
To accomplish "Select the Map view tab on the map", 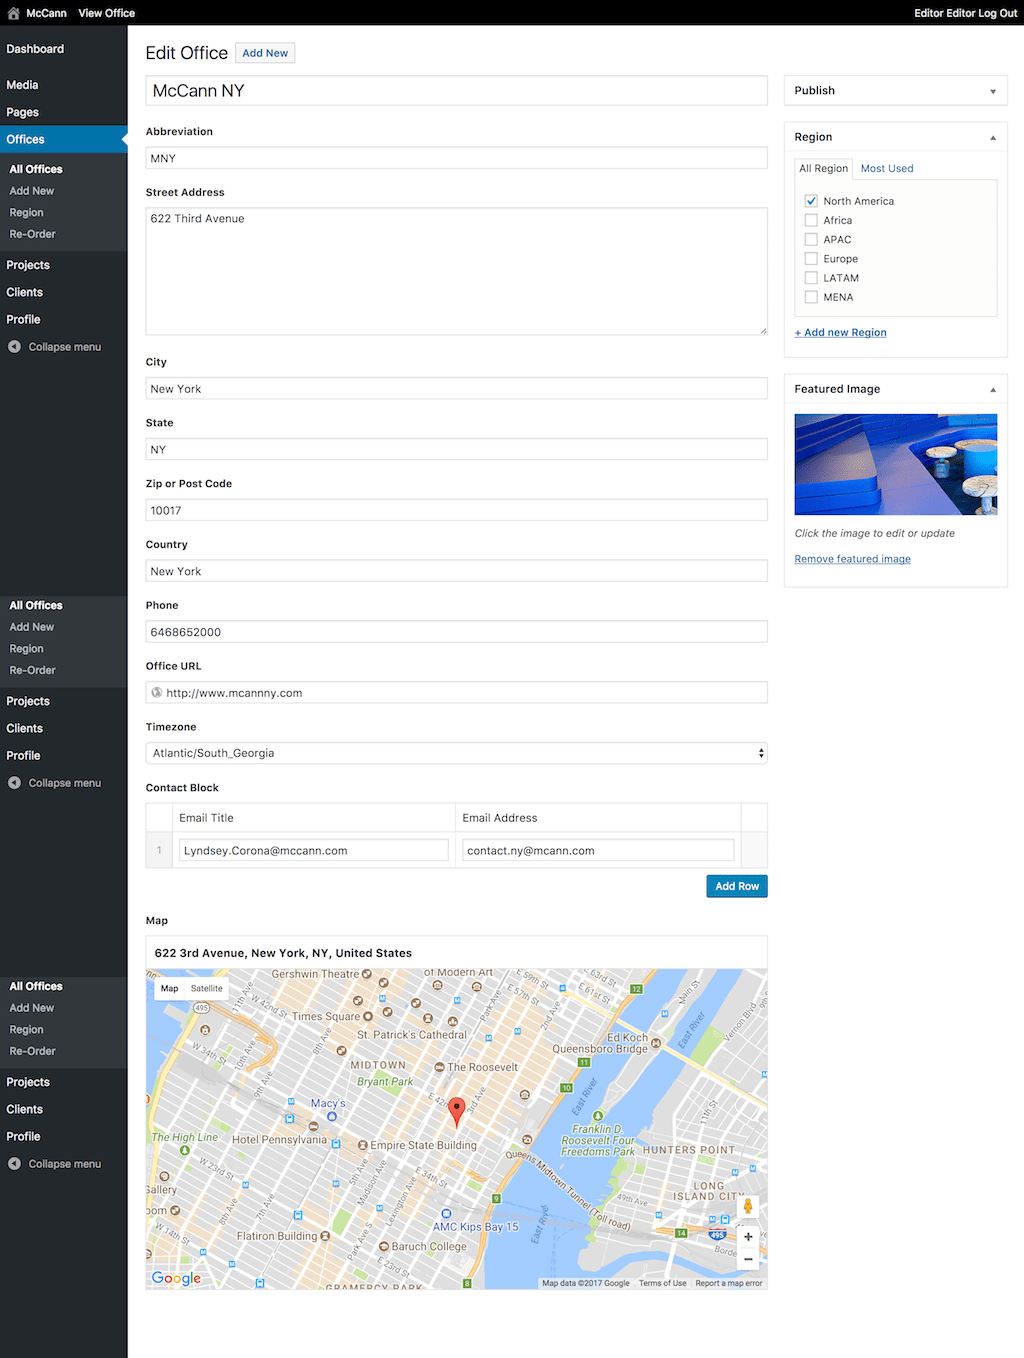I will [x=170, y=988].
